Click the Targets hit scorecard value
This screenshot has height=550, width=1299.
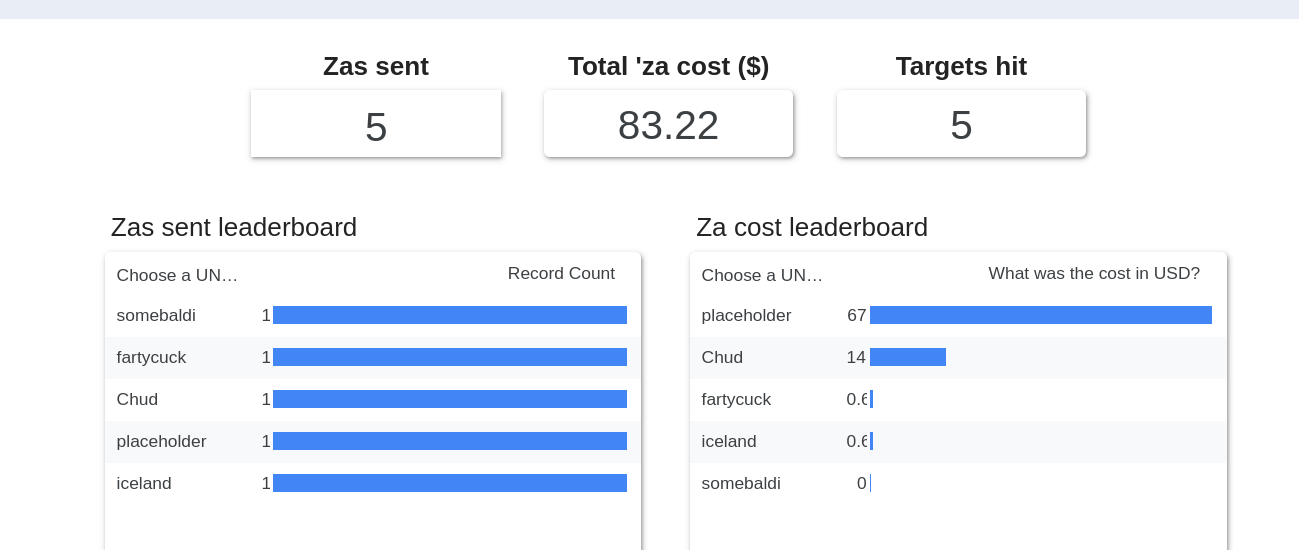(961, 125)
